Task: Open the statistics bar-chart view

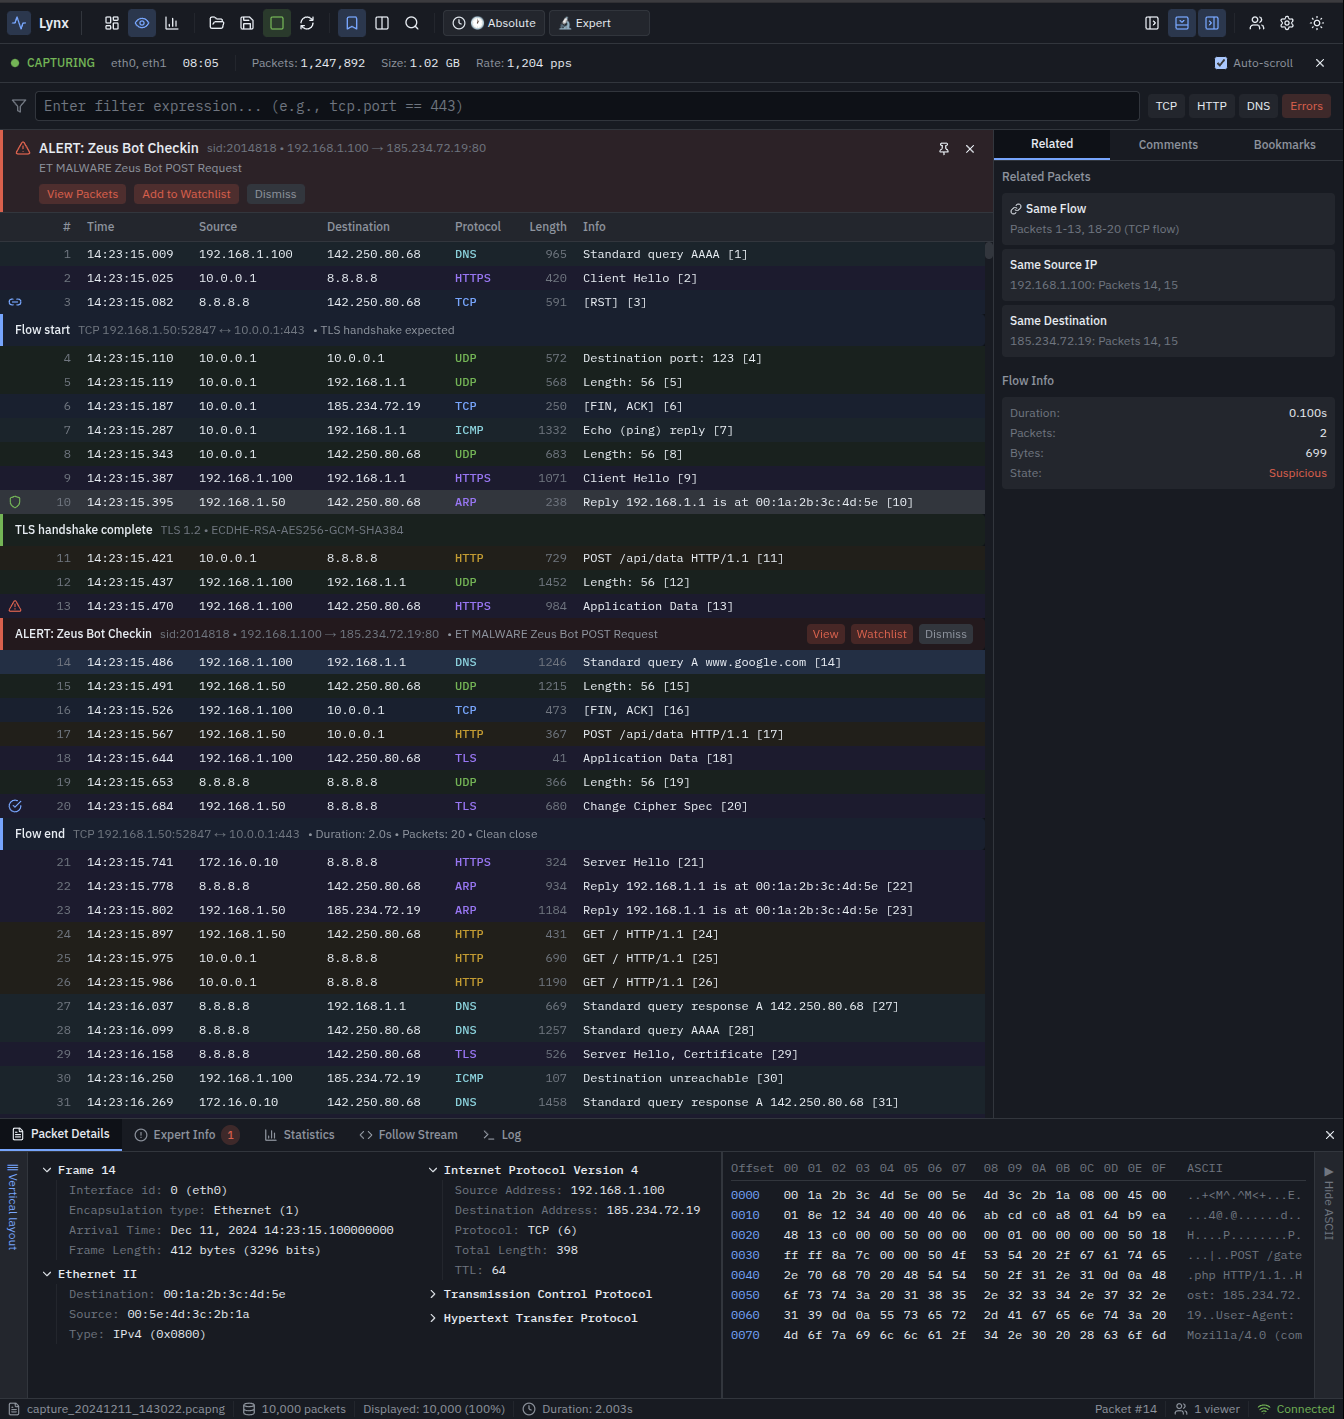Action: coord(171,22)
